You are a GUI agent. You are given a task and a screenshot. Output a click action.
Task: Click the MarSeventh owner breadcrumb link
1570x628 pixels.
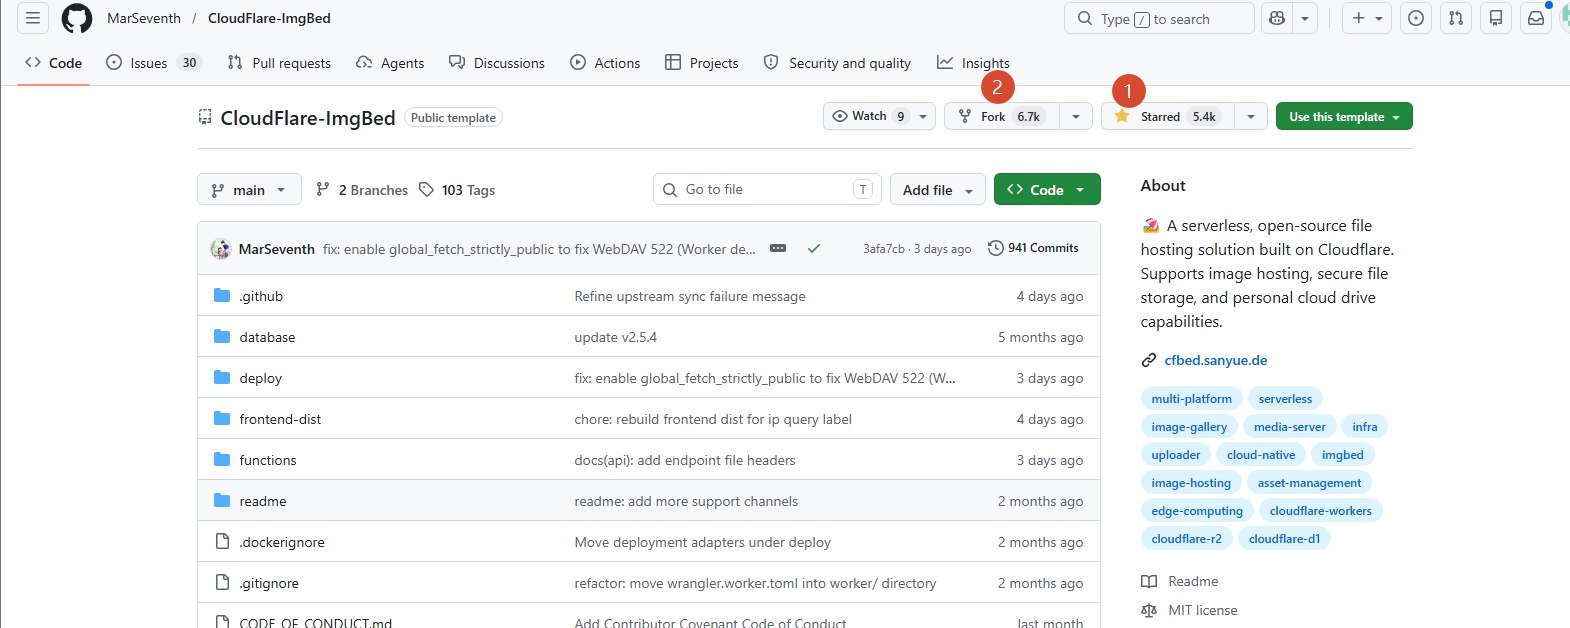[144, 18]
